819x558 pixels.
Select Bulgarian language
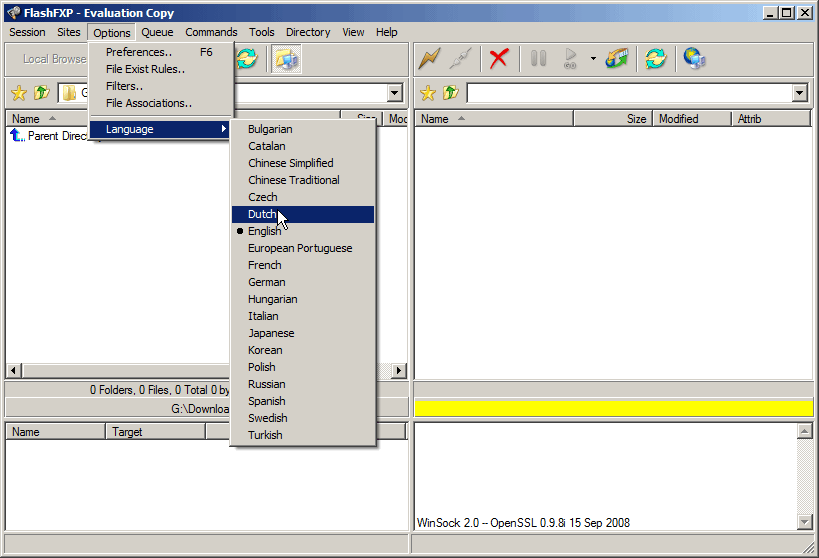click(303, 129)
